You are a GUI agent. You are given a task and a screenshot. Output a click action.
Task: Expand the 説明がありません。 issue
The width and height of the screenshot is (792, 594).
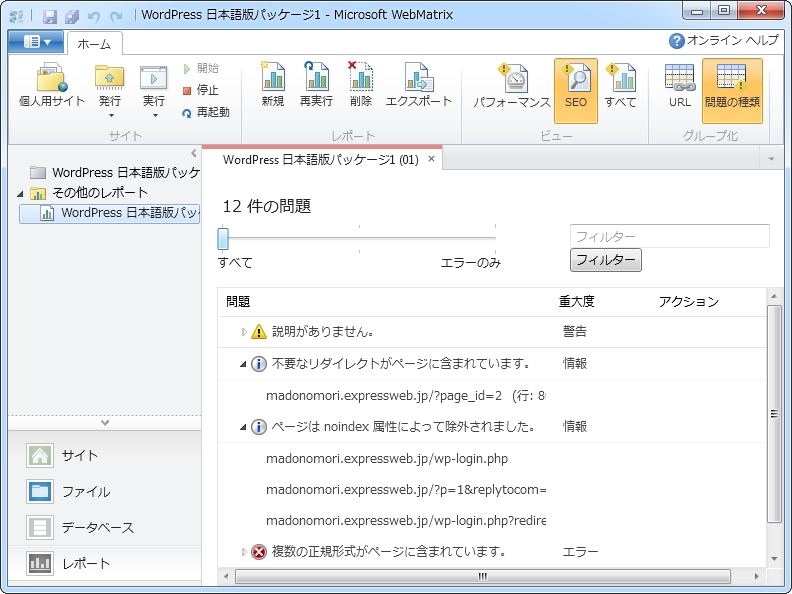pos(244,332)
